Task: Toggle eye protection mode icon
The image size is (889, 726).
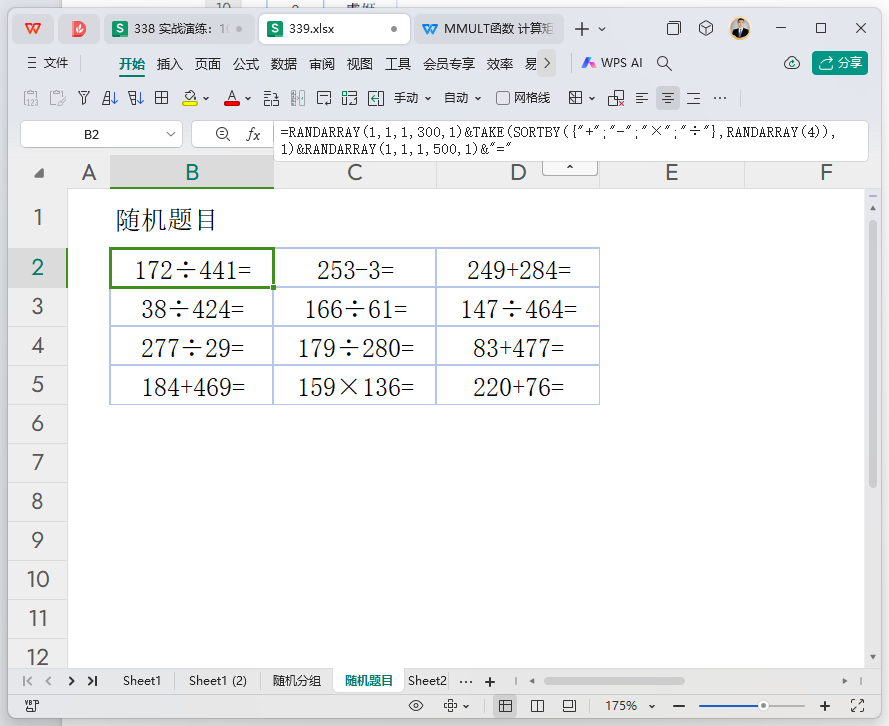Action: tap(416, 706)
